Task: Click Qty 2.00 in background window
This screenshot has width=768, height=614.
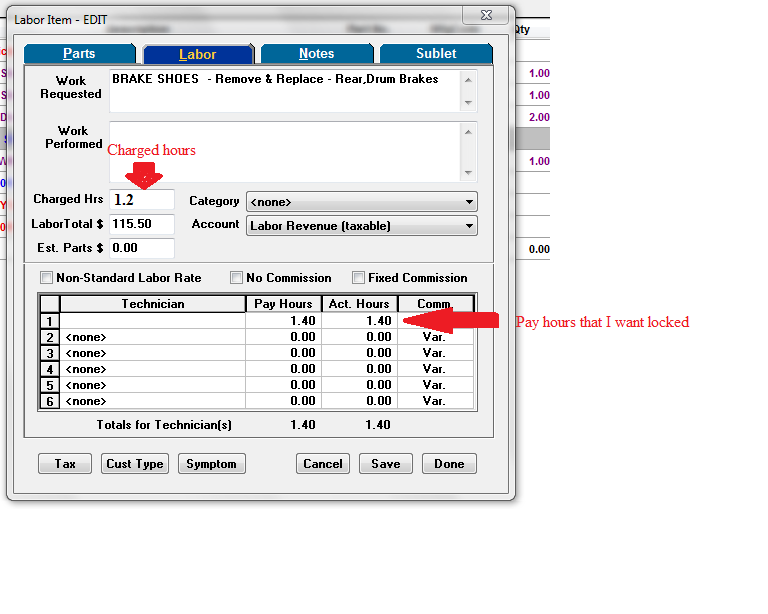Action: [x=539, y=117]
